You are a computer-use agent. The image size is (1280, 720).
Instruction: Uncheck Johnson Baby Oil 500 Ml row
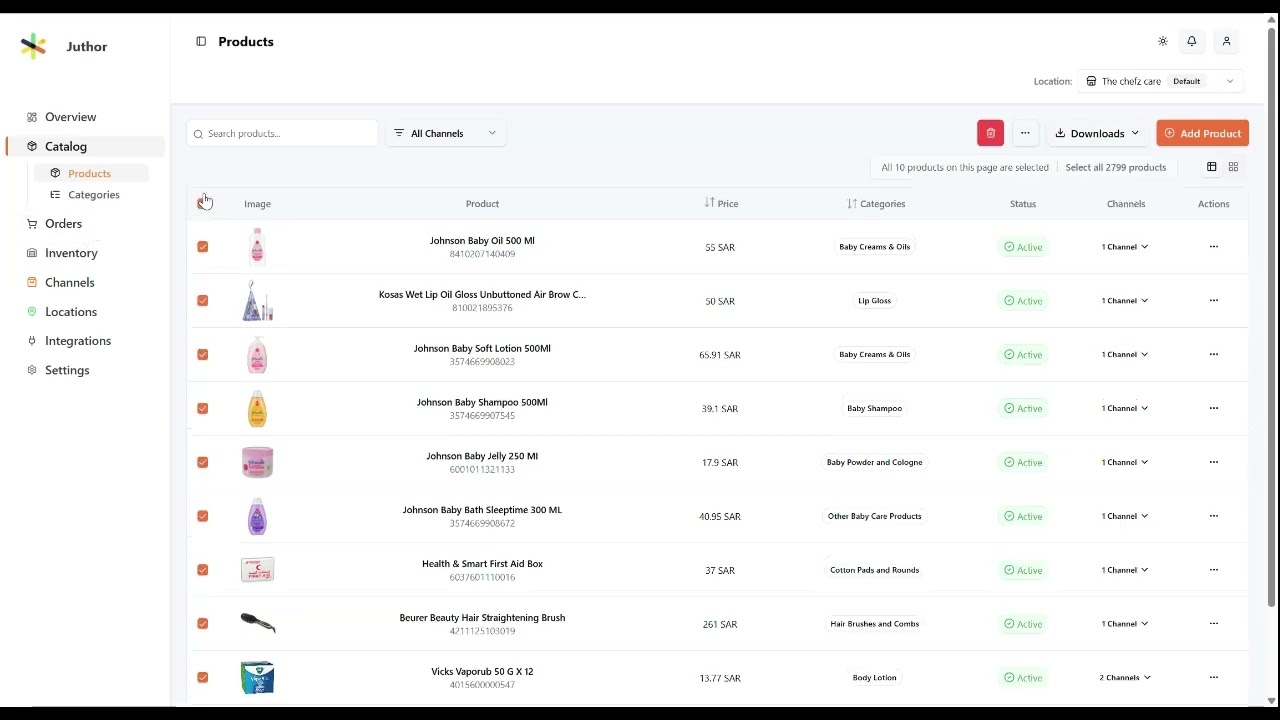coord(203,247)
